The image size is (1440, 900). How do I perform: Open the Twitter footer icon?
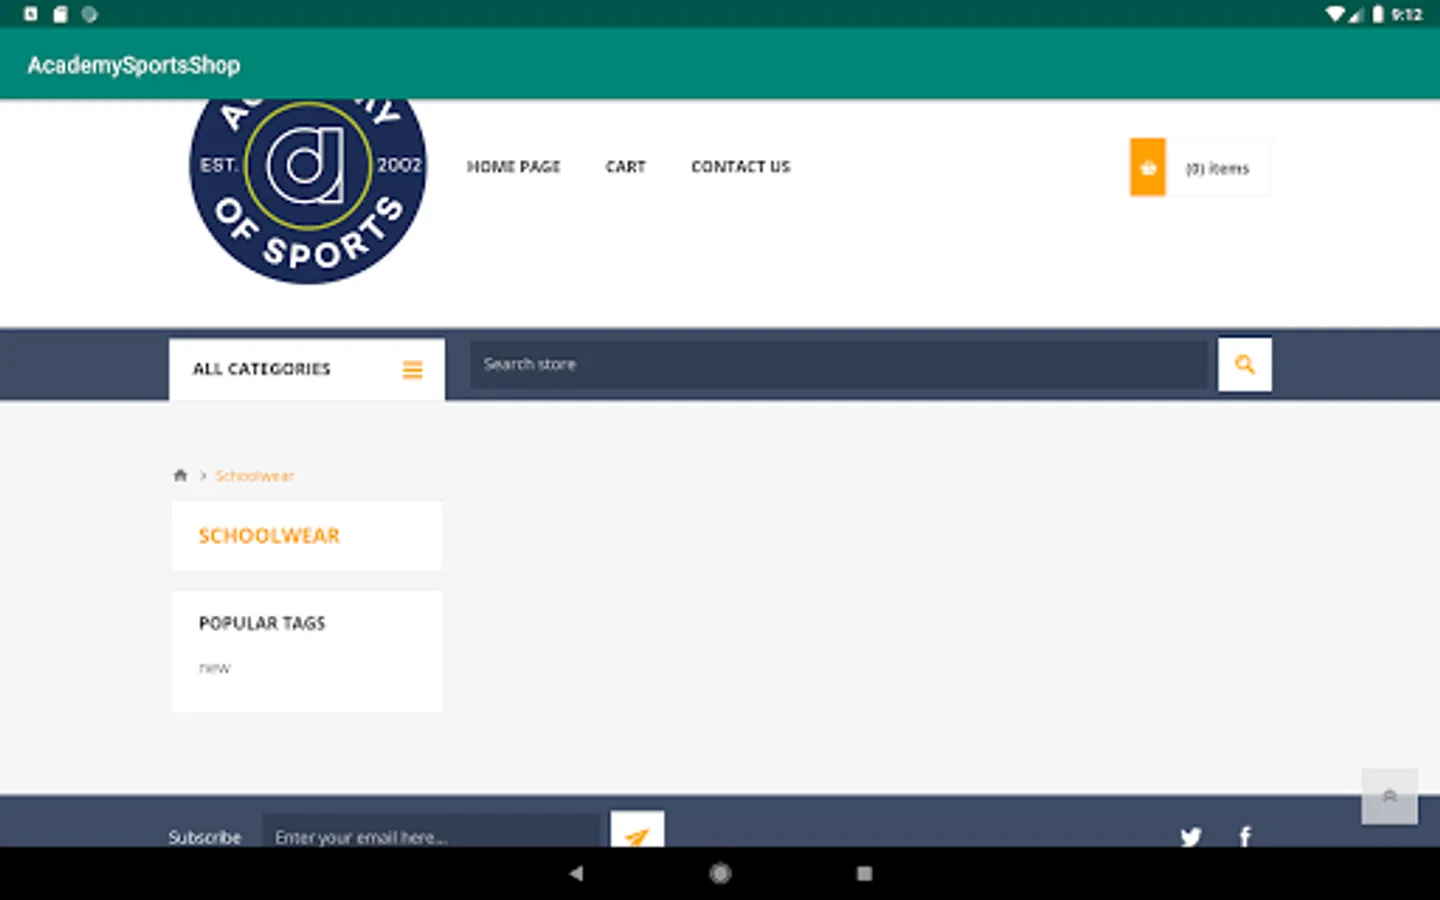click(1190, 836)
